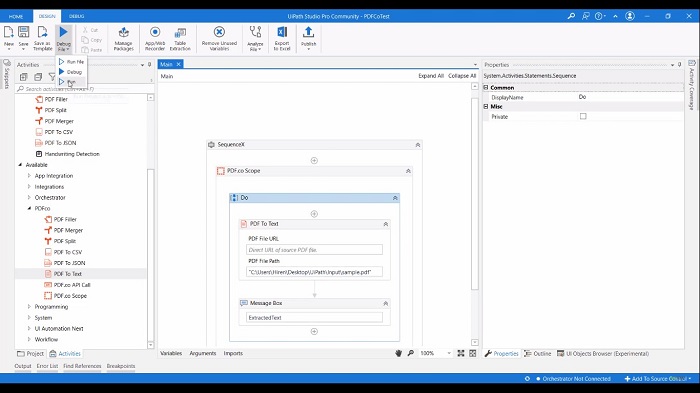
Task: Start Table Extraction tool
Action: [180, 38]
